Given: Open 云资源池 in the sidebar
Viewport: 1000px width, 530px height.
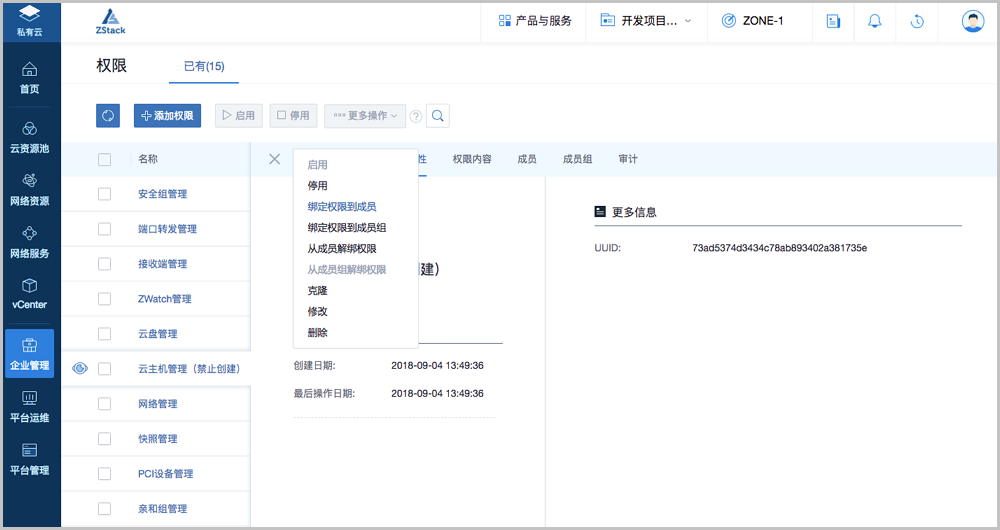Looking at the screenshot, I should coord(30,138).
